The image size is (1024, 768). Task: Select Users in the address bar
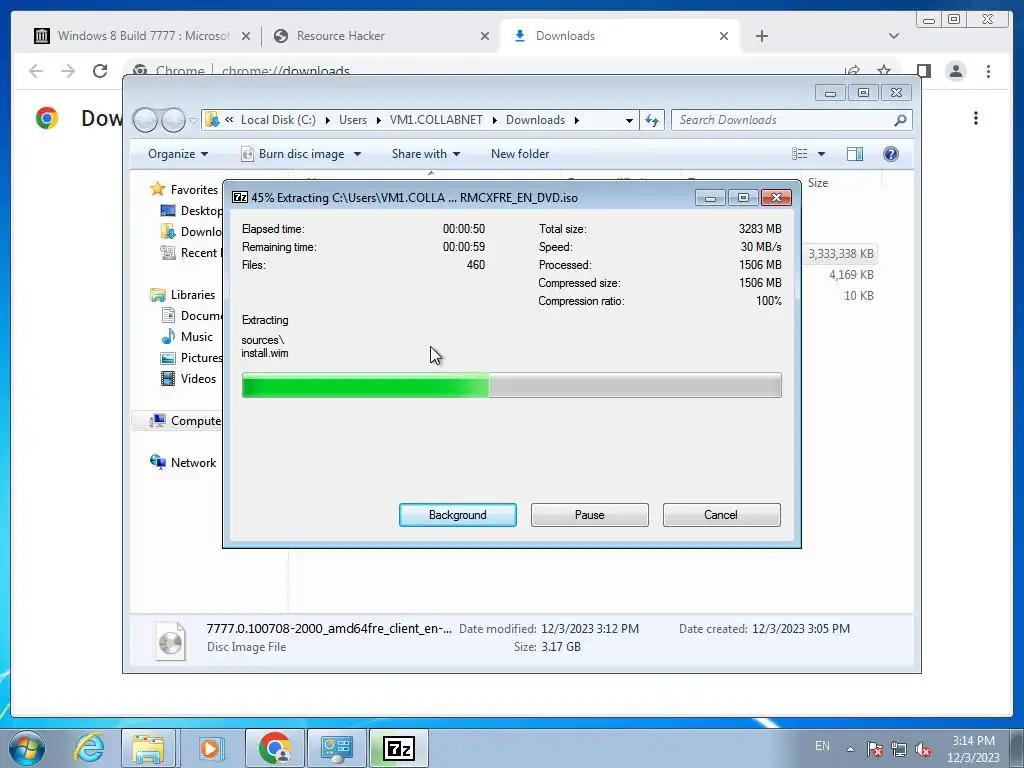[x=353, y=120]
